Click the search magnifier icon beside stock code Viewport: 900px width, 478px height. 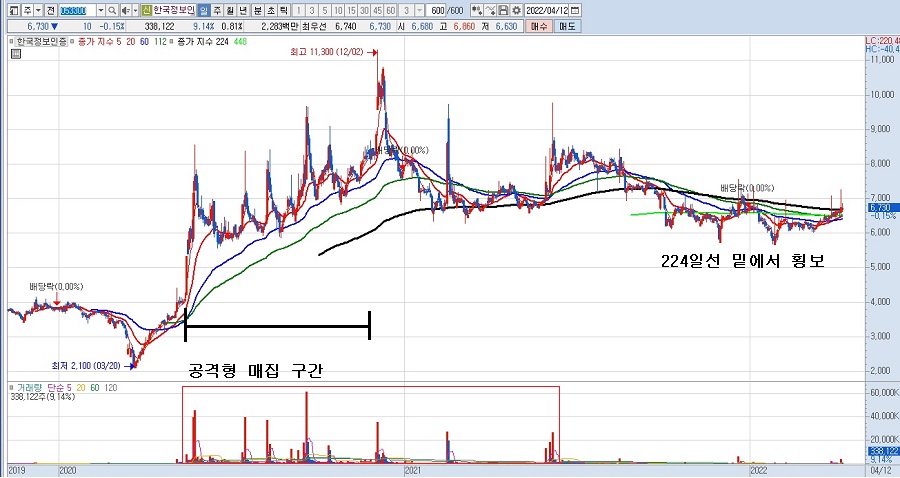tap(112, 10)
